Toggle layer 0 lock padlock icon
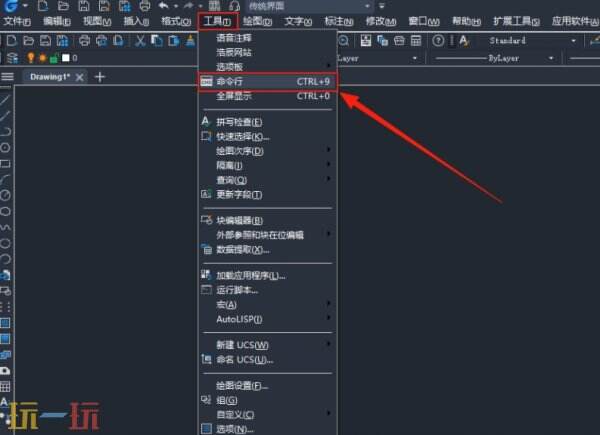This screenshot has height=435, width=600. click(x=54, y=58)
